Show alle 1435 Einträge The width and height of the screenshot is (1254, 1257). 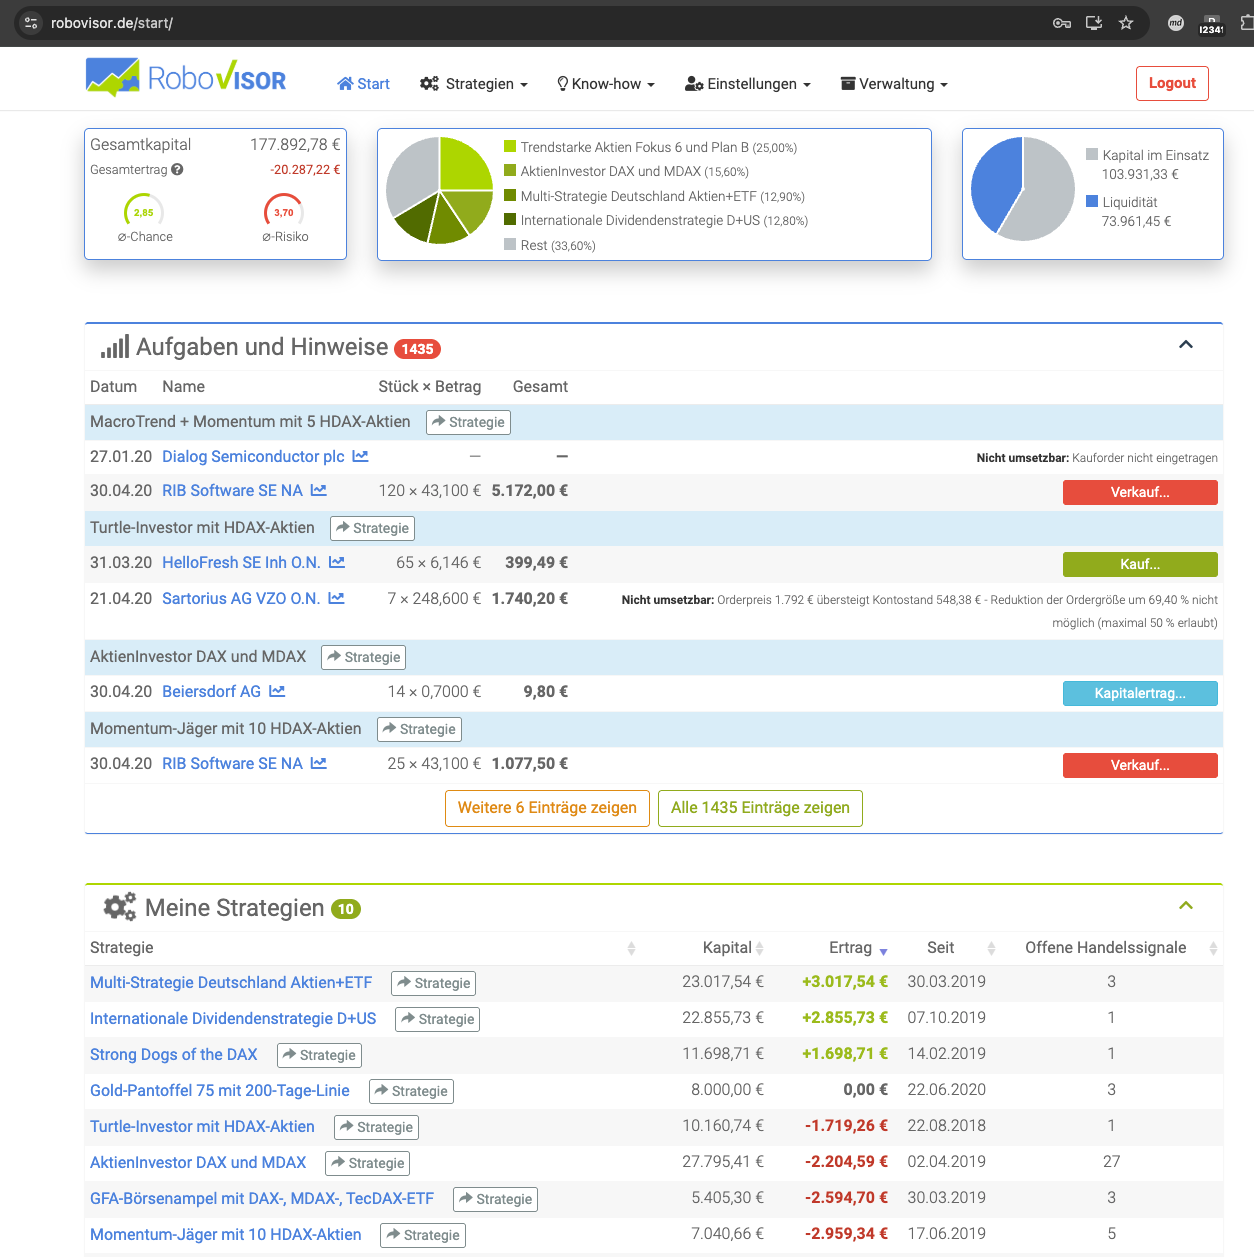[760, 808]
